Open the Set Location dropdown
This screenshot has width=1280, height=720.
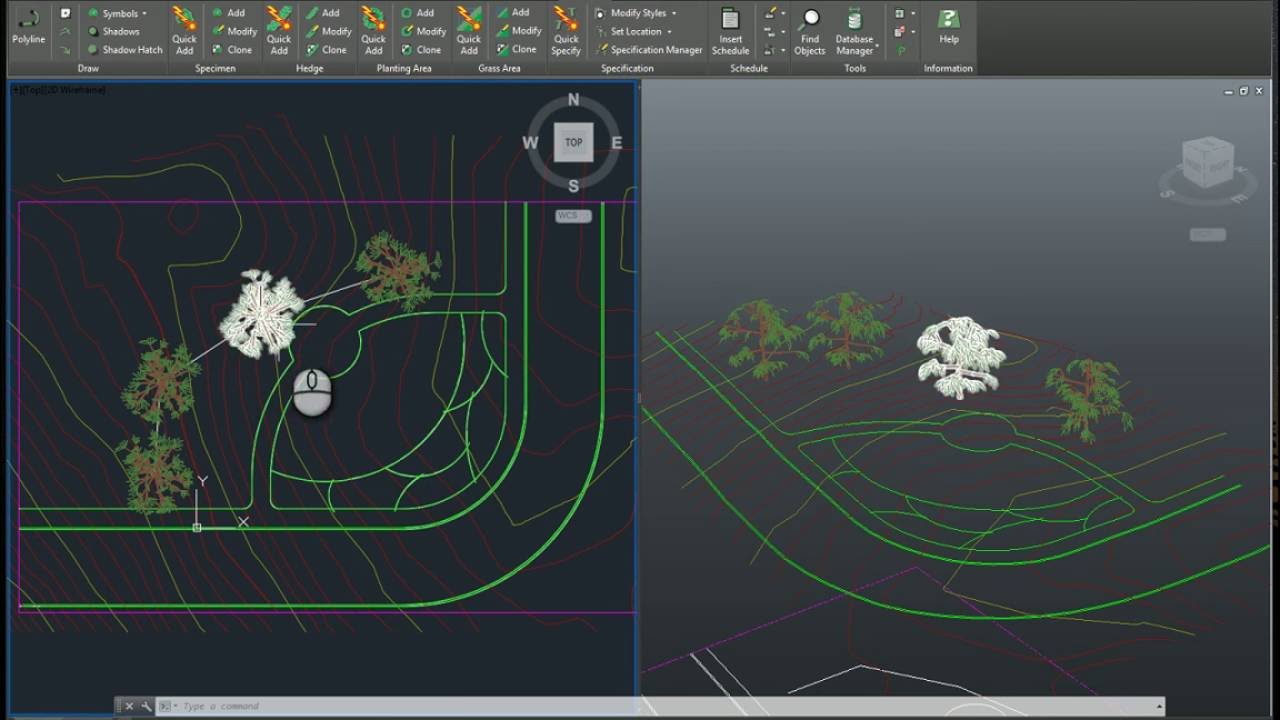click(x=633, y=31)
